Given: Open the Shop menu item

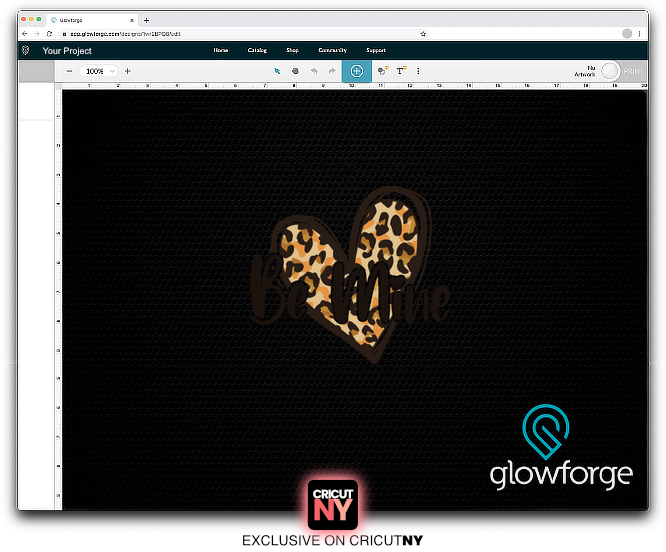Looking at the screenshot, I should (292, 51).
